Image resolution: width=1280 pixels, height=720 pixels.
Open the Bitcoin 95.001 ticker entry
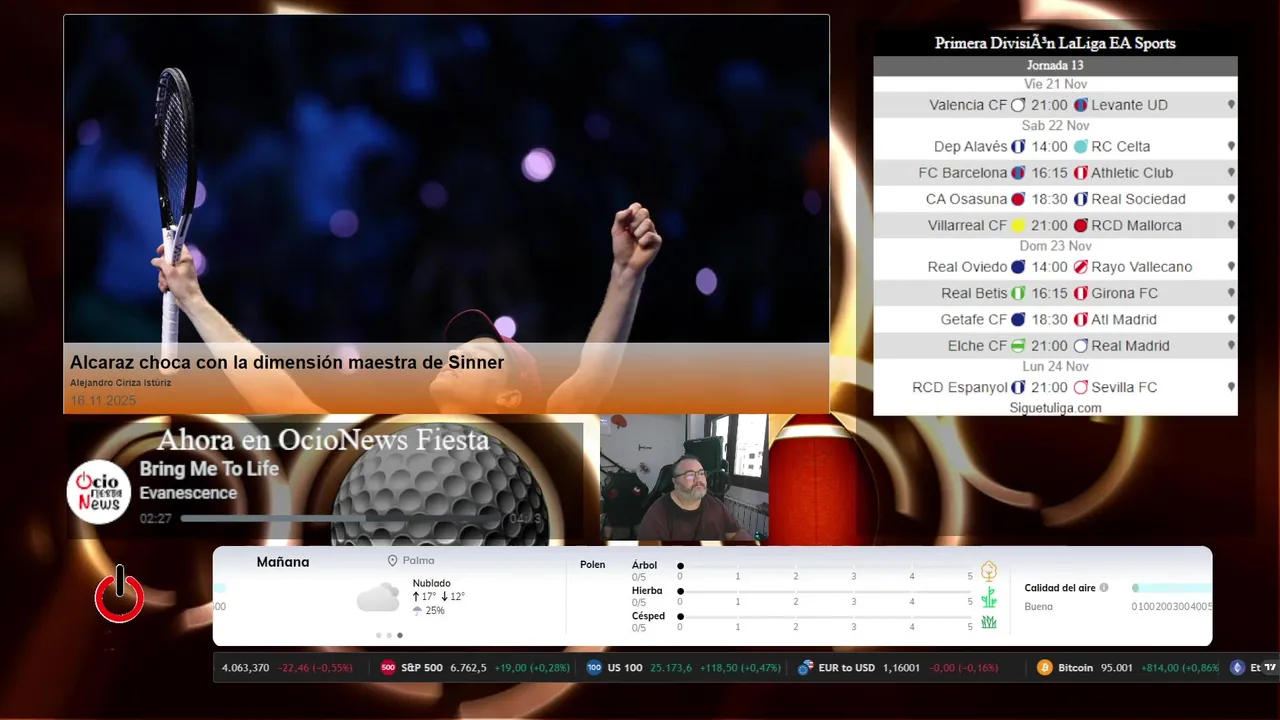1128,668
